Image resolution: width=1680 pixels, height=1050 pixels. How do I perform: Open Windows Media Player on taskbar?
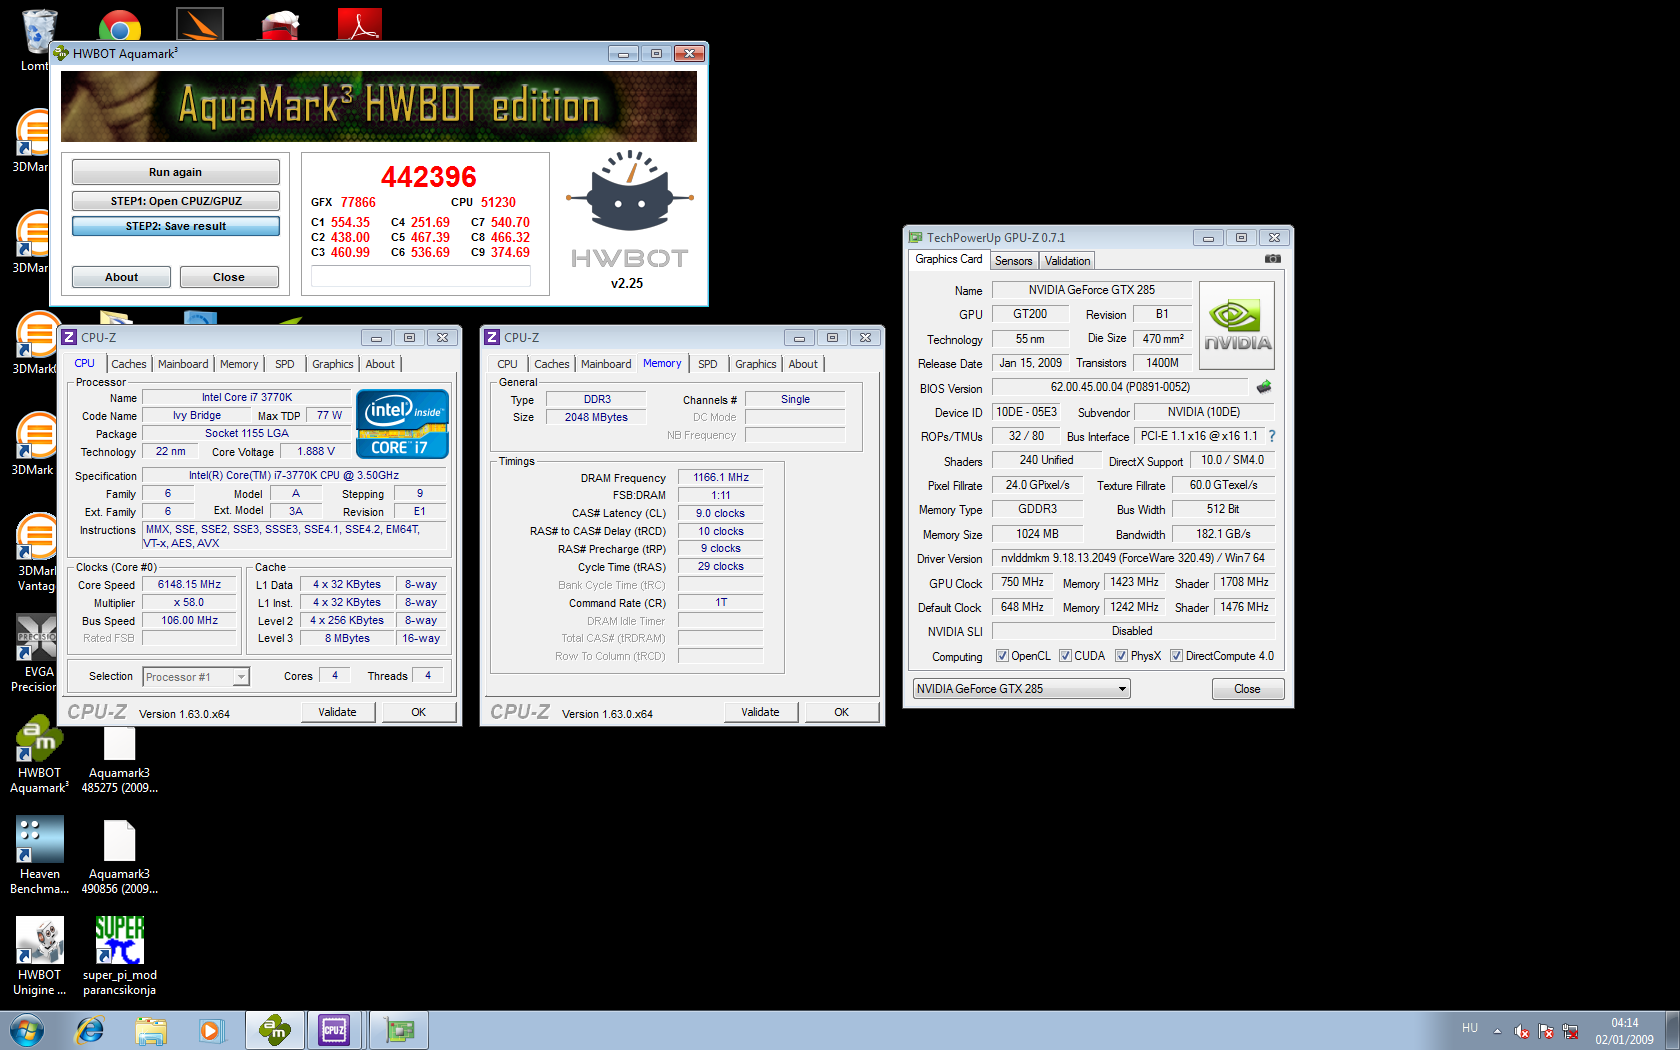[x=210, y=1030]
